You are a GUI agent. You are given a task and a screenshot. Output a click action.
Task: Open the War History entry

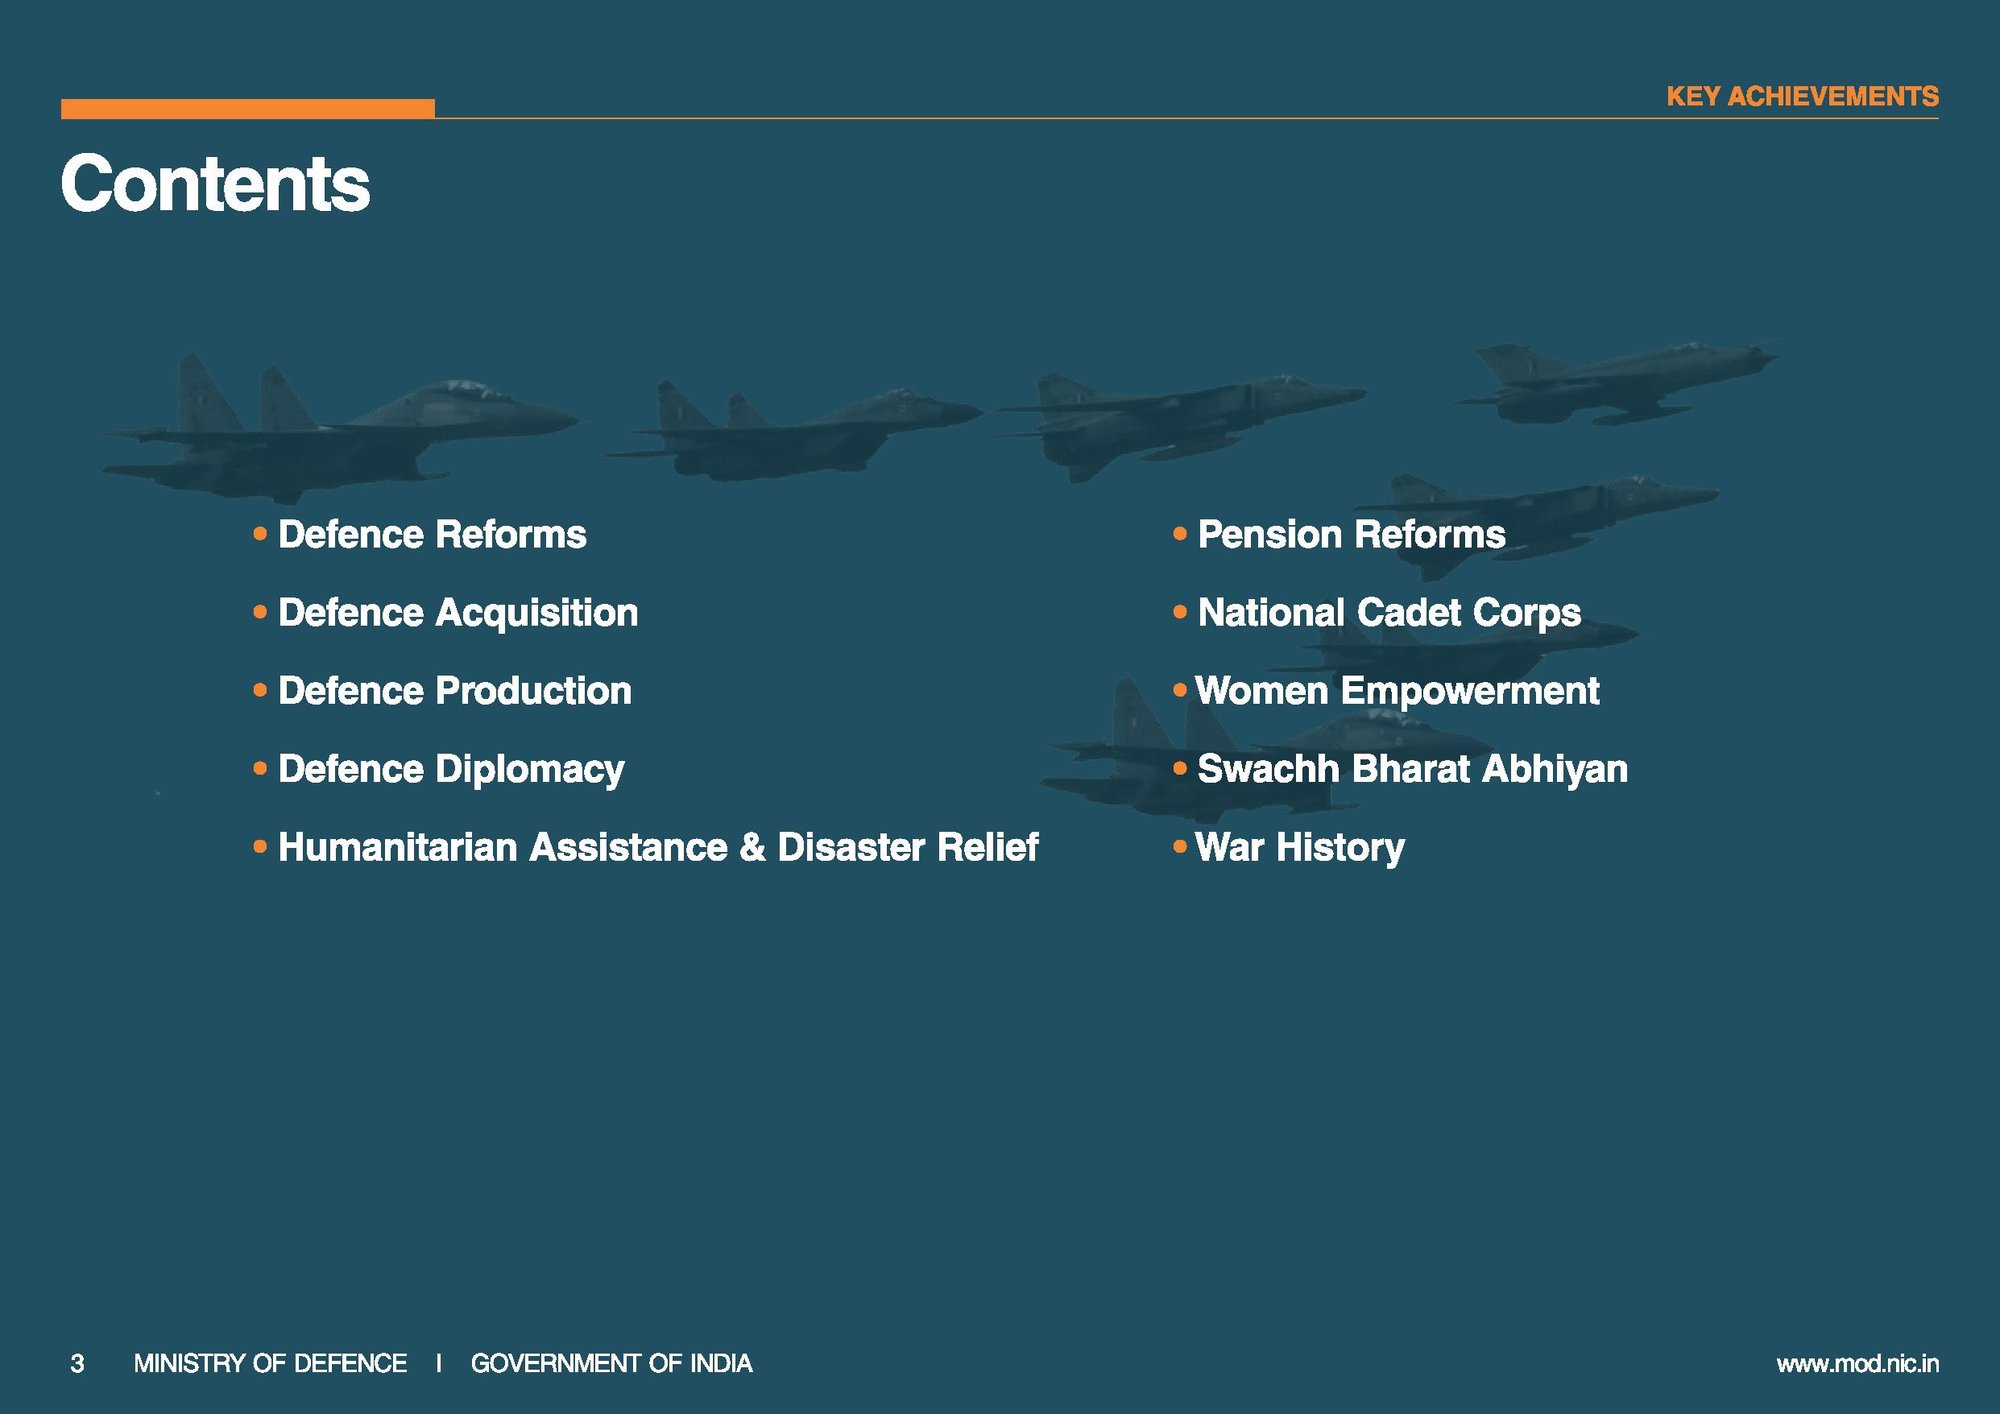coord(1300,848)
